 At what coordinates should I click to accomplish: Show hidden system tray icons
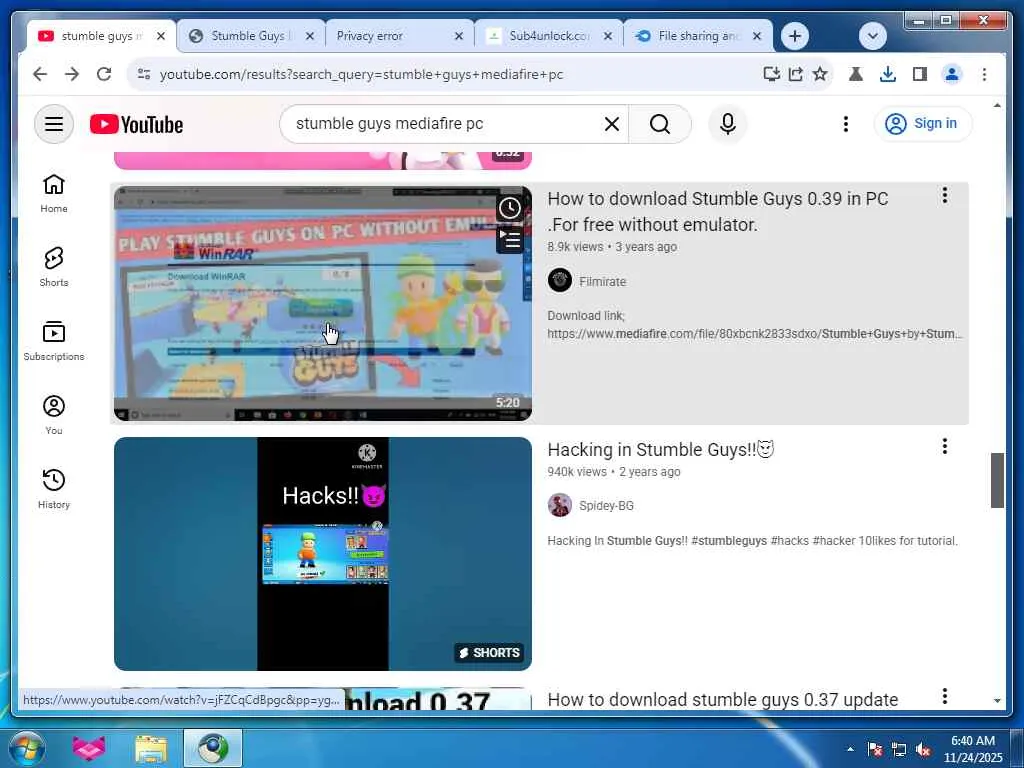coord(850,749)
